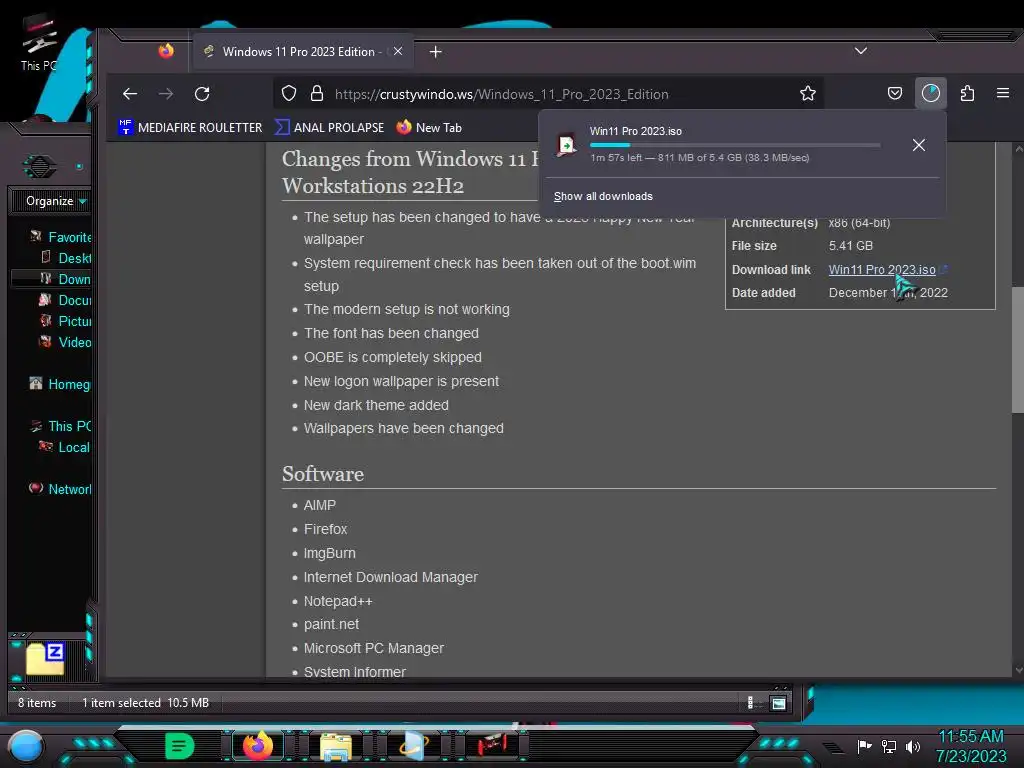Click the Explorer hexagon navigation button

click(x=39, y=166)
